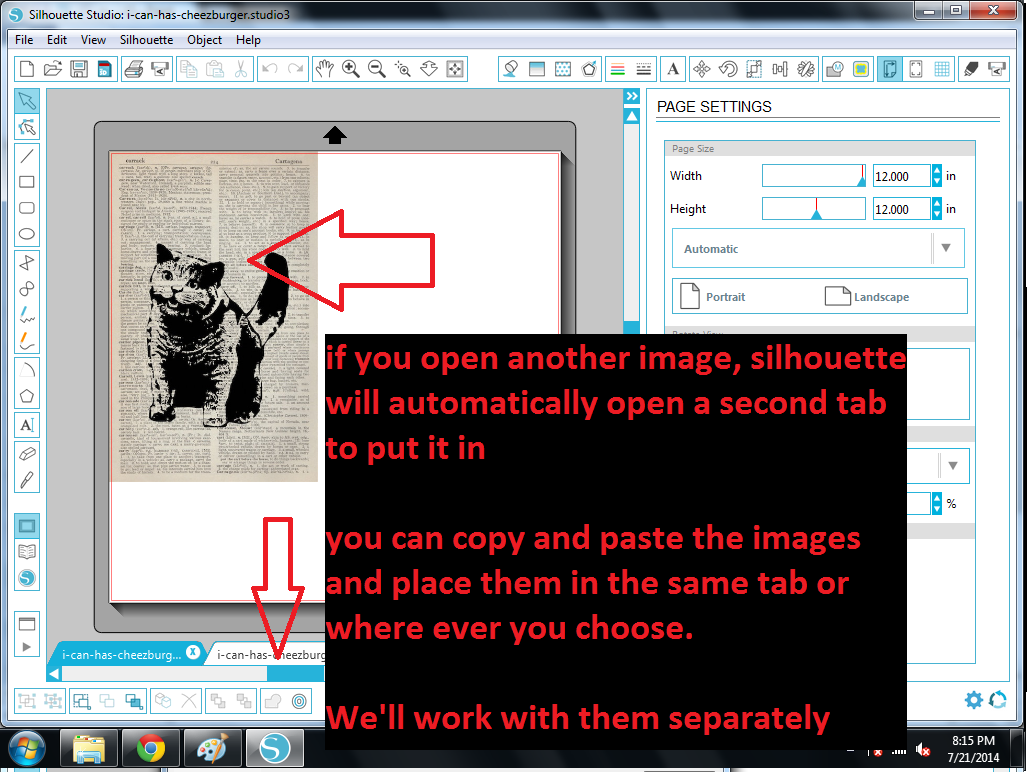The width and height of the screenshot is (1027, 772).
Task: Activate the selection zoom tool
Action: (x=403, y=69)
